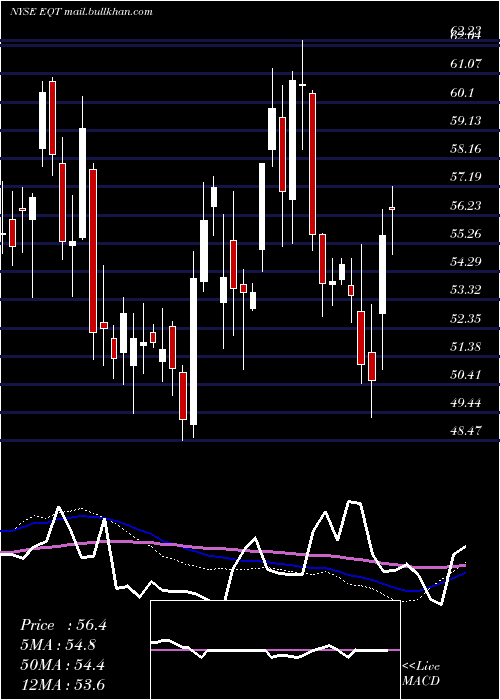Click the 57.19 price axis label

pyautogui.click(x=466, y=177)
